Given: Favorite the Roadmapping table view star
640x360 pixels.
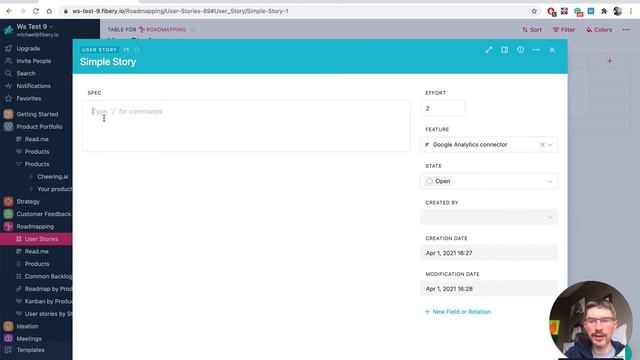Looking at the screenshot, I should click(x=193, y=29).
